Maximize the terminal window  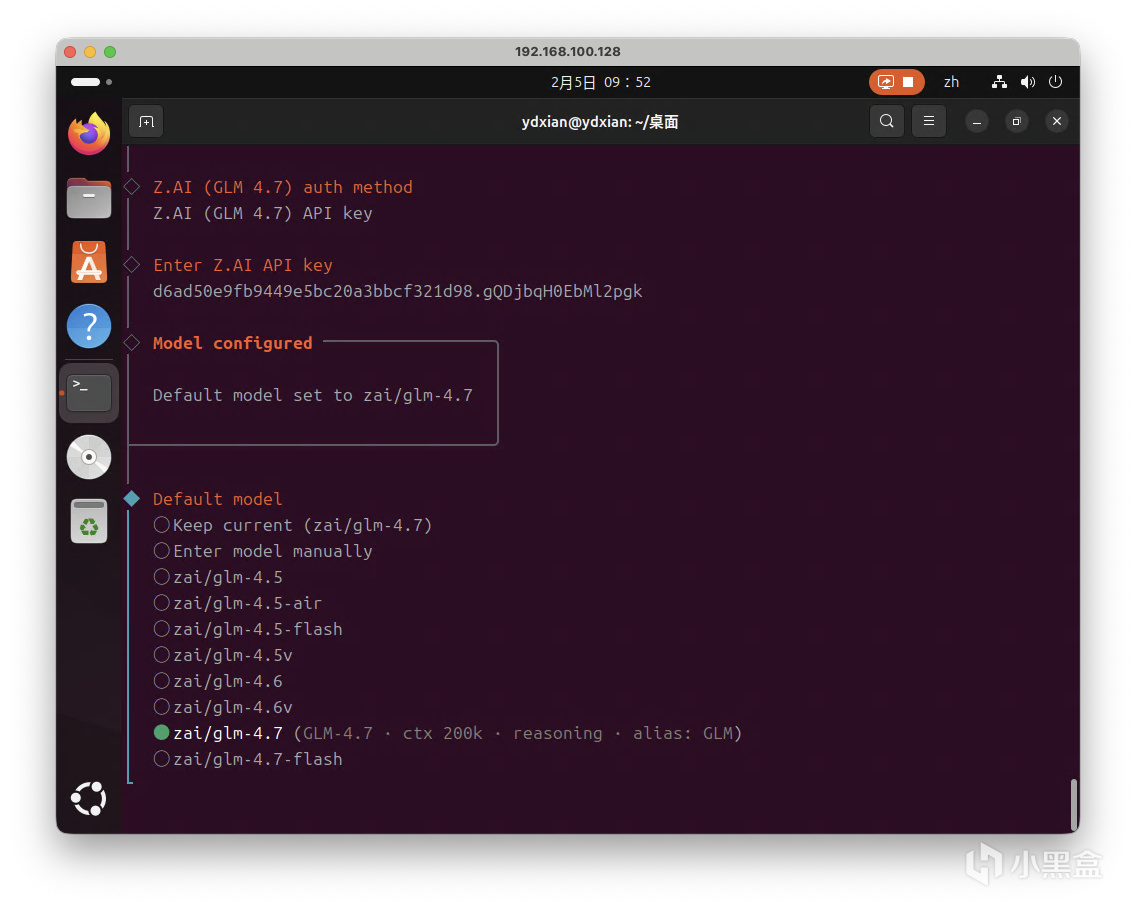tap(1016, 121)
